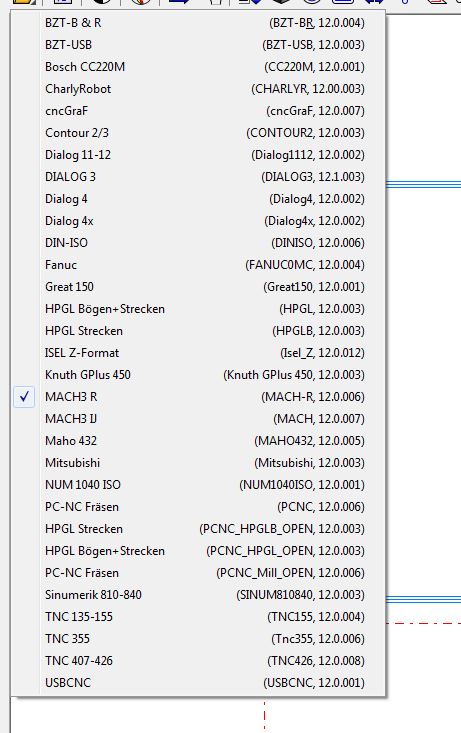Select cncGraF postprocessor

pyautogui.click(x=198, y=111)
